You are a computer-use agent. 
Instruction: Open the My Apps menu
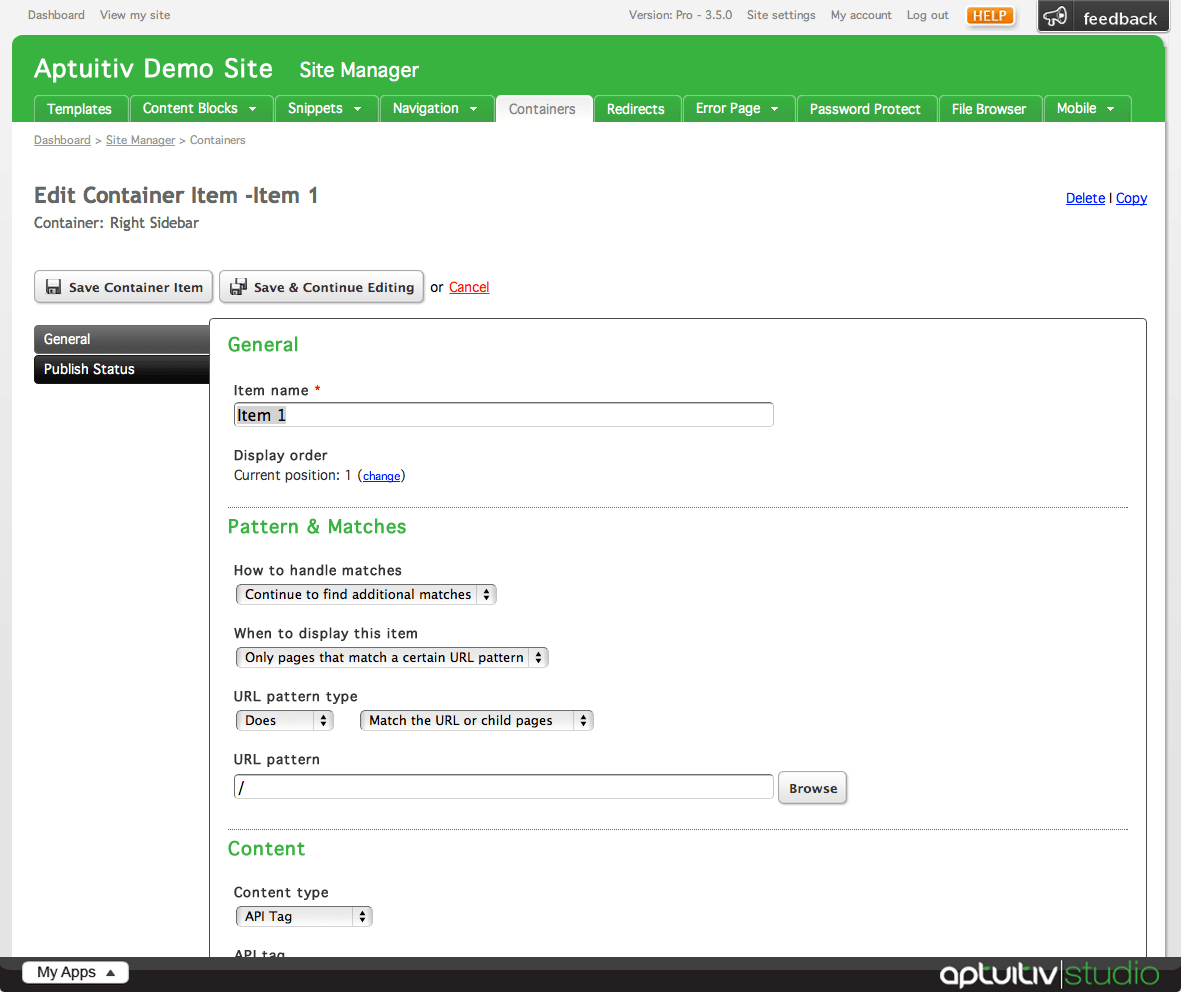point(75,972)
